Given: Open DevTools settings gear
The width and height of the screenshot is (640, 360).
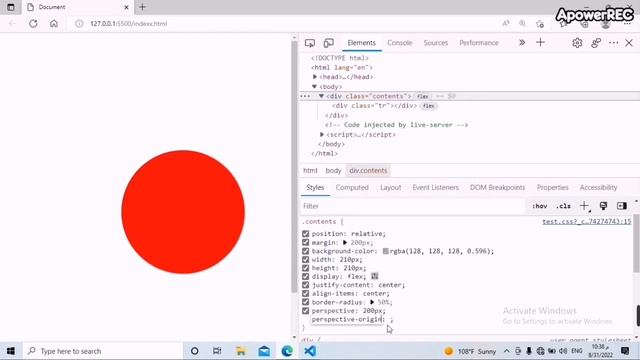Looking at the screenshot, I should [577, 43].
